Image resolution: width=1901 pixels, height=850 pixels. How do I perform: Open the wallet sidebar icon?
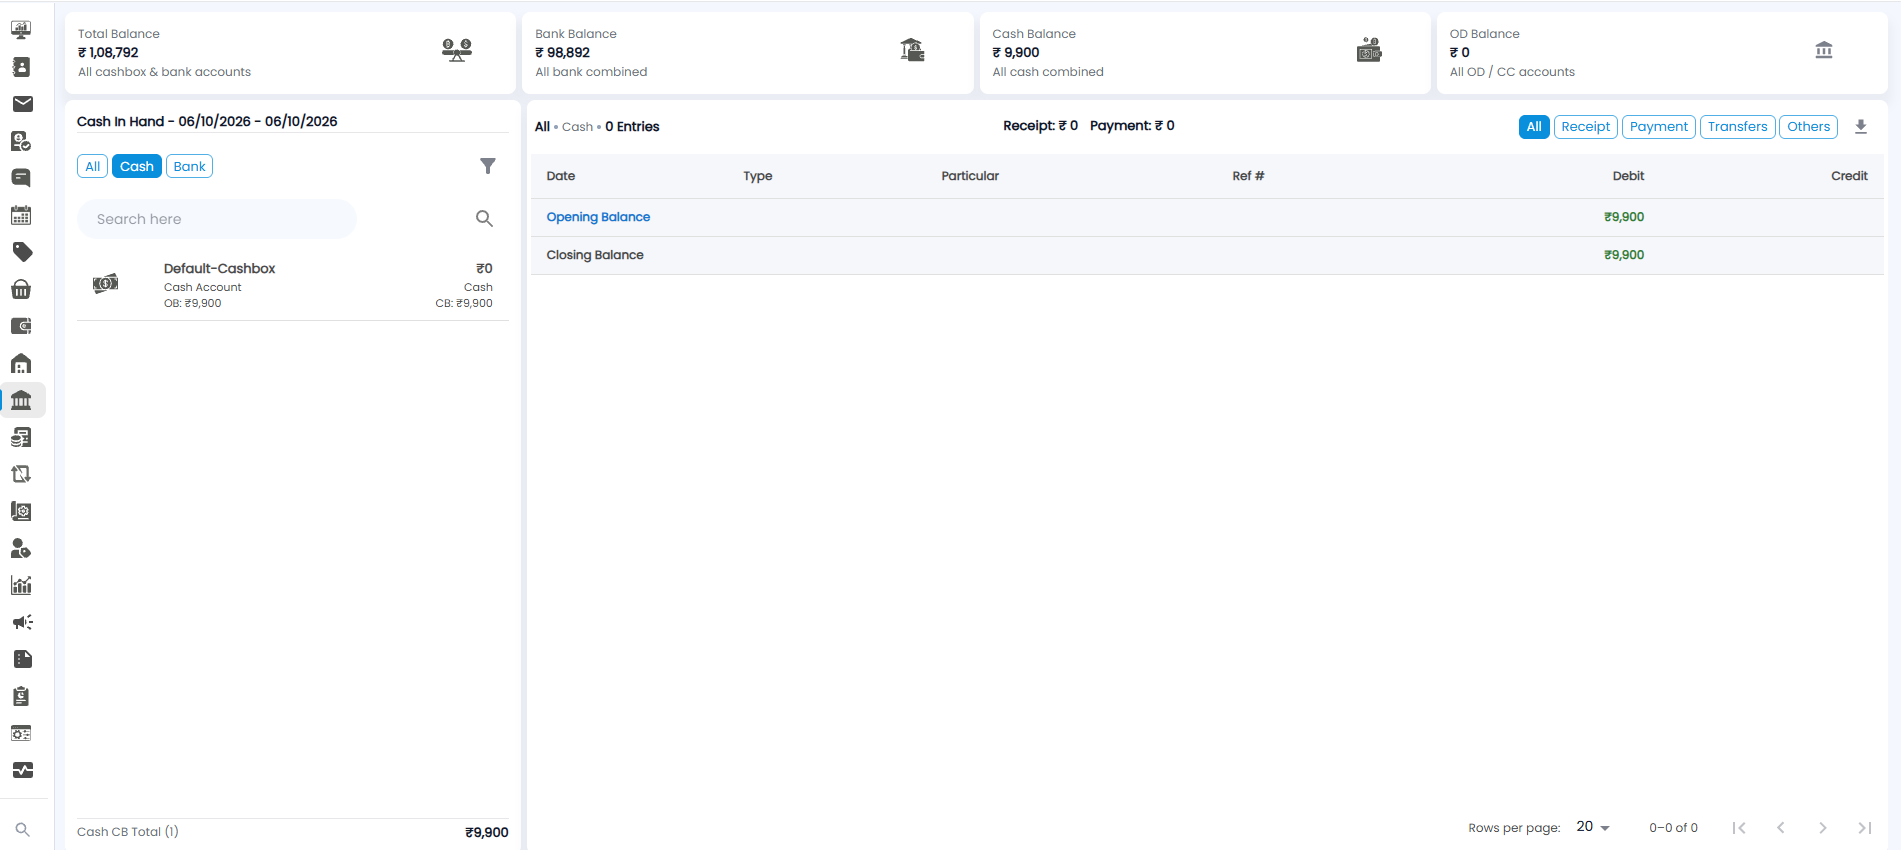tap(21, 326)
